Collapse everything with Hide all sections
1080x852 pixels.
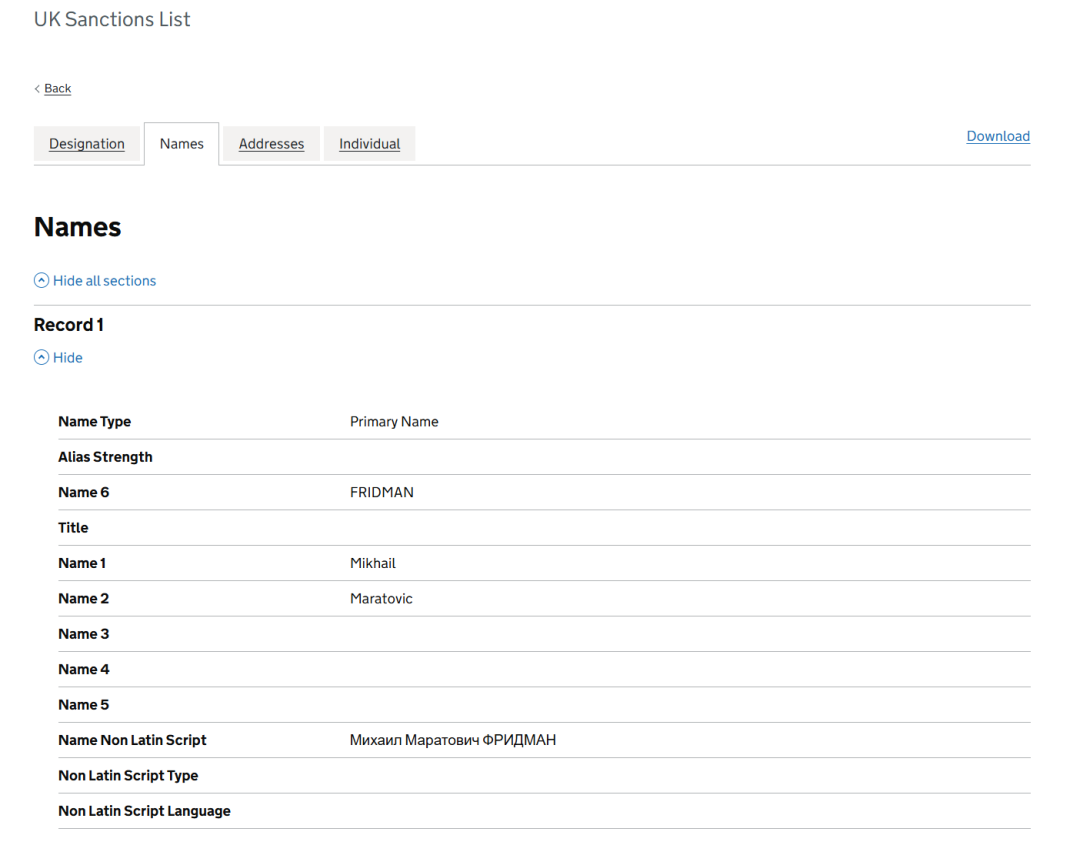pos(104,281)
